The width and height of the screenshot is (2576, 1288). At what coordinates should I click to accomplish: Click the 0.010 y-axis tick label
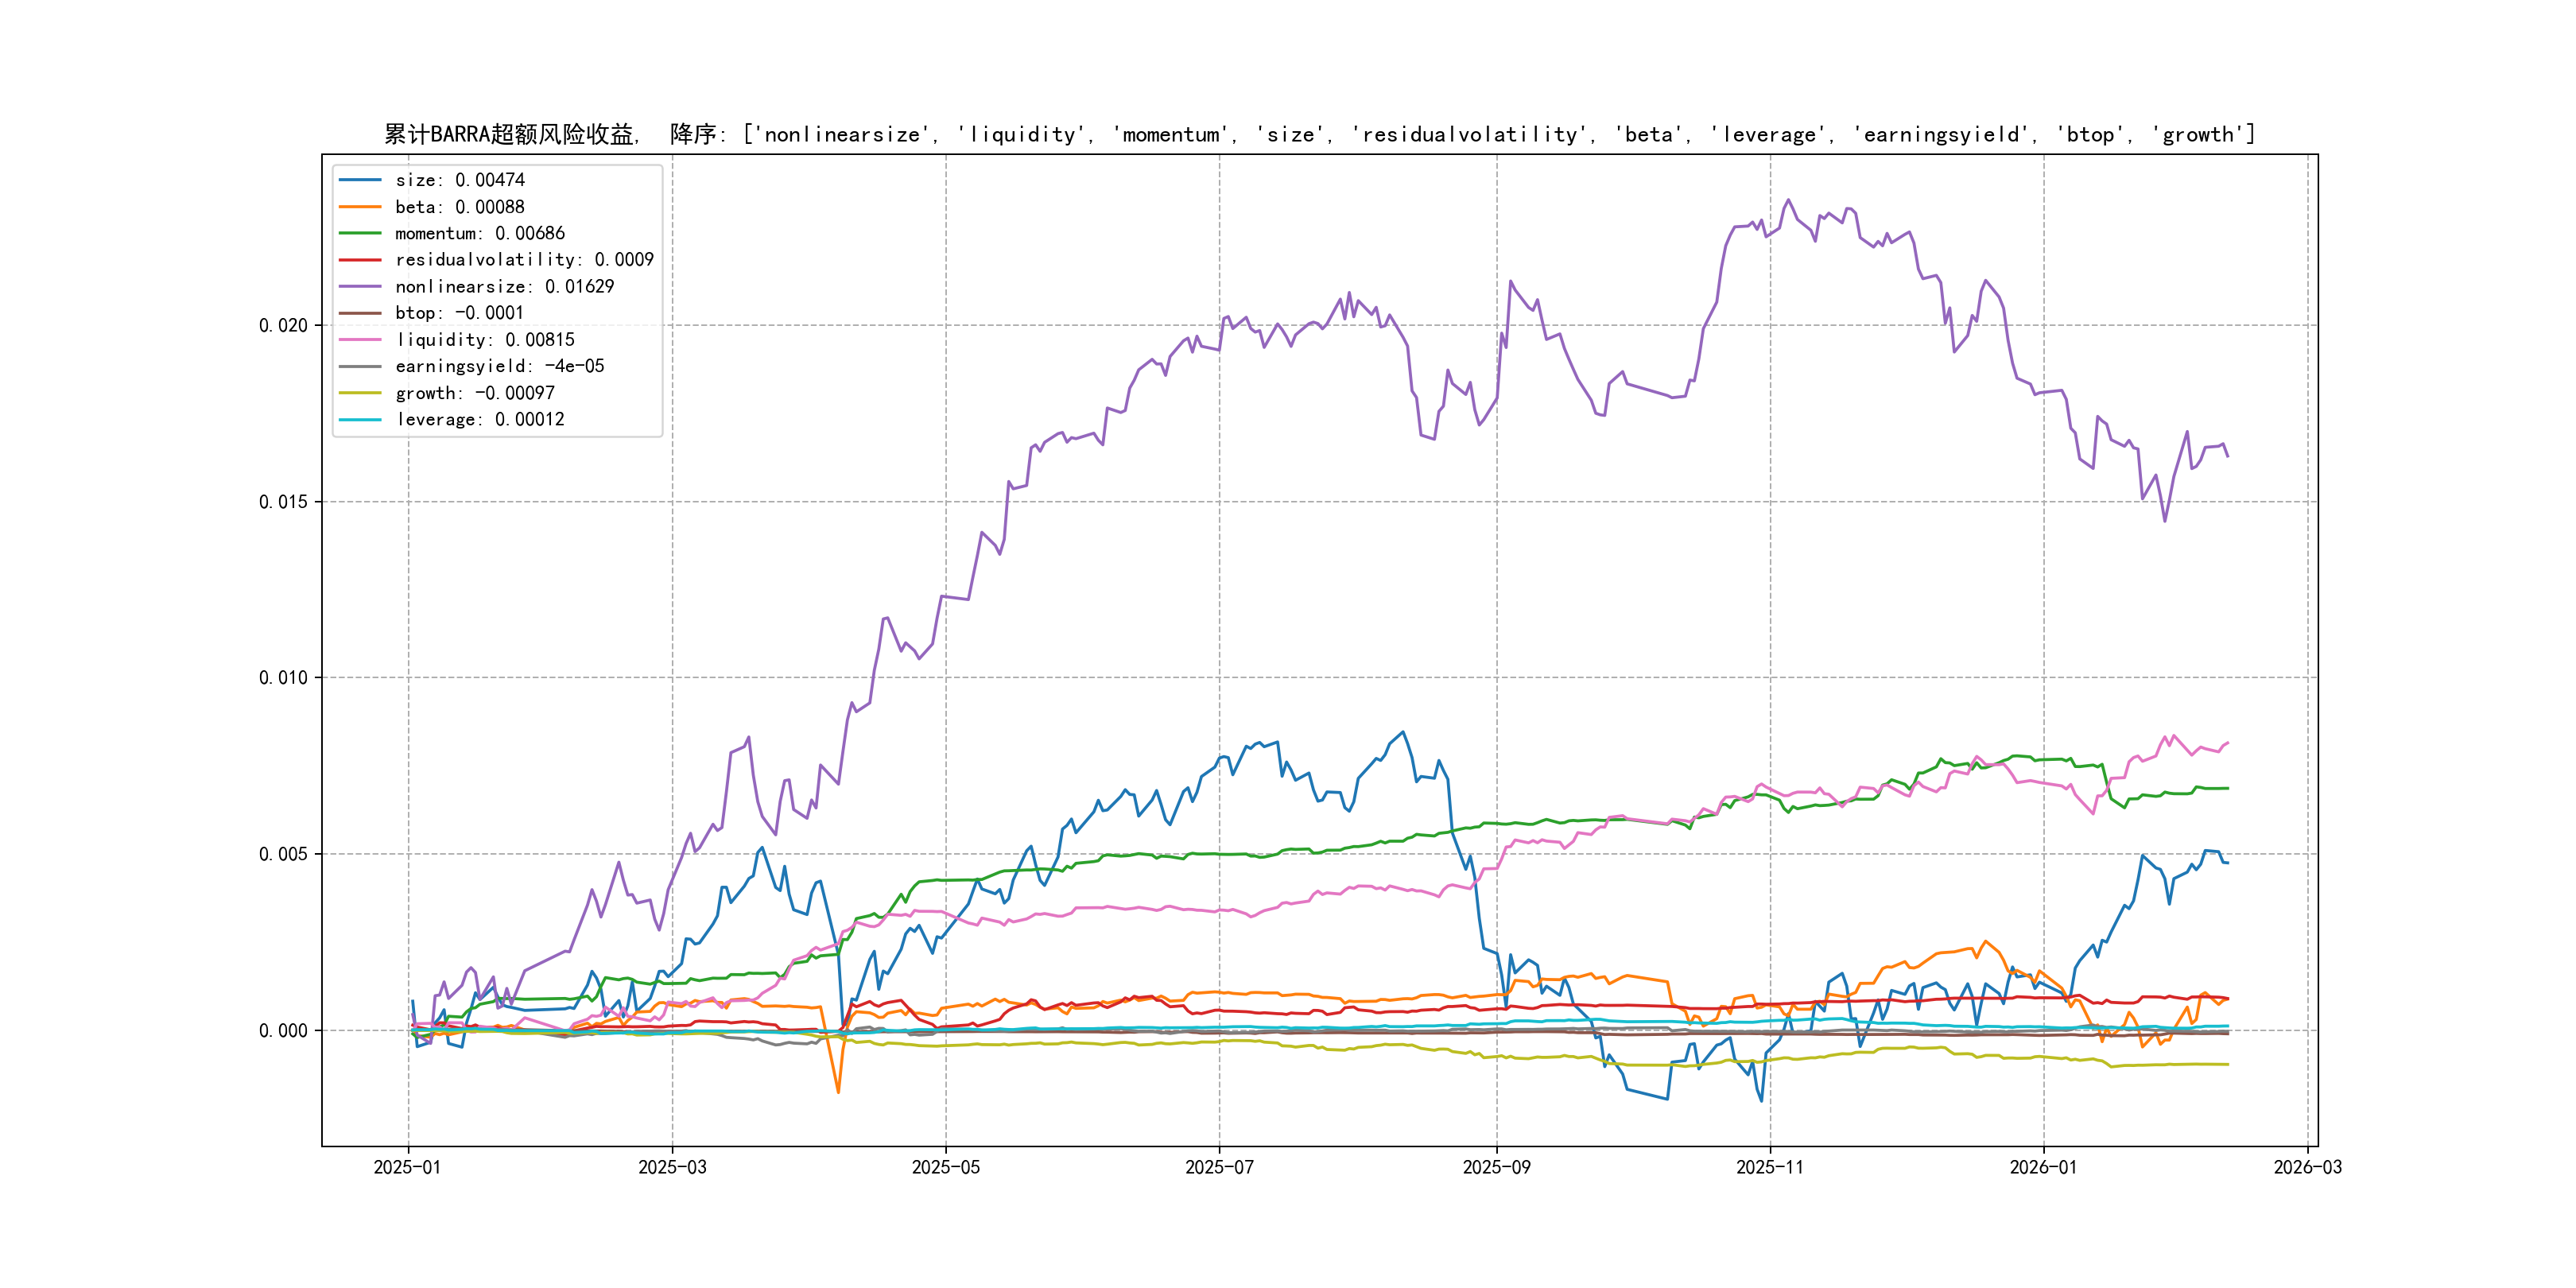point(283,678)
